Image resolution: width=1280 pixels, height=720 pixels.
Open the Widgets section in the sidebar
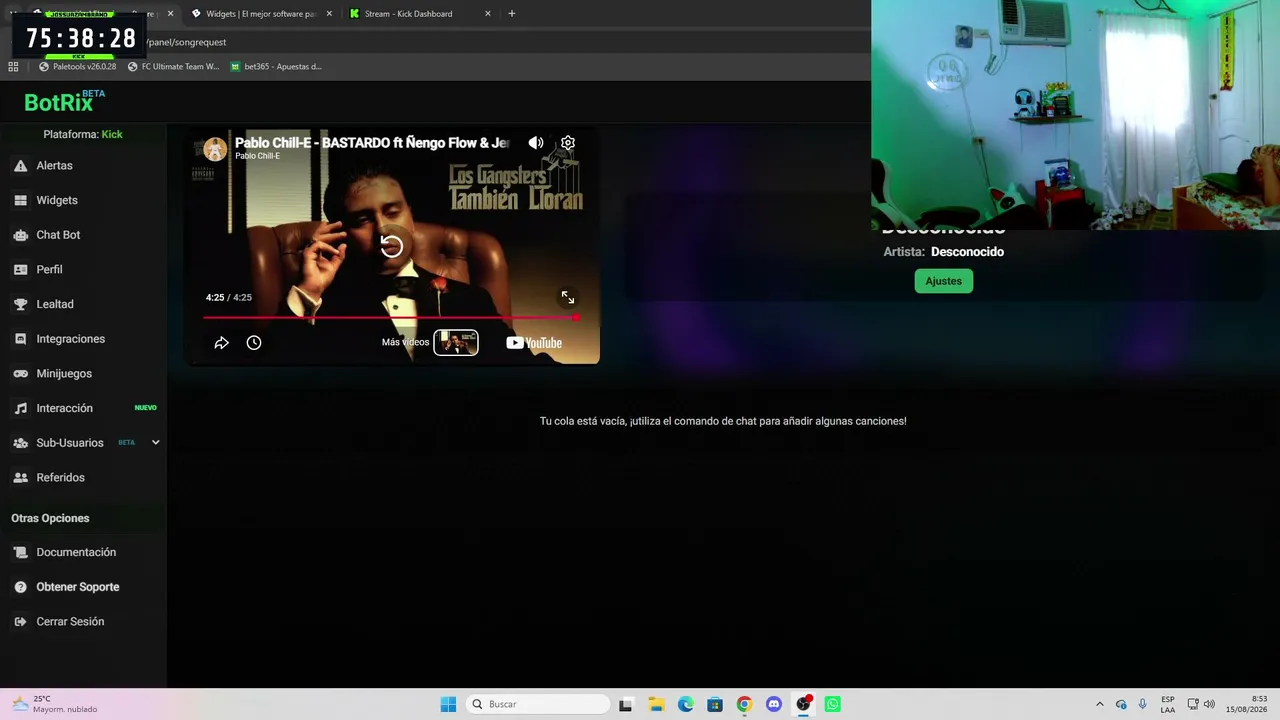pyautogui.click(x=57, y=200)
